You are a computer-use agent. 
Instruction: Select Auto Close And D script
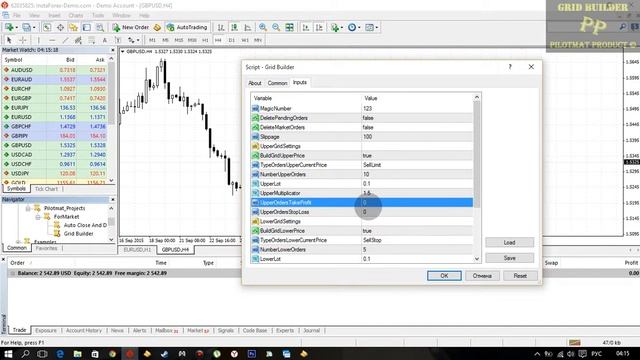click(85, 225)
